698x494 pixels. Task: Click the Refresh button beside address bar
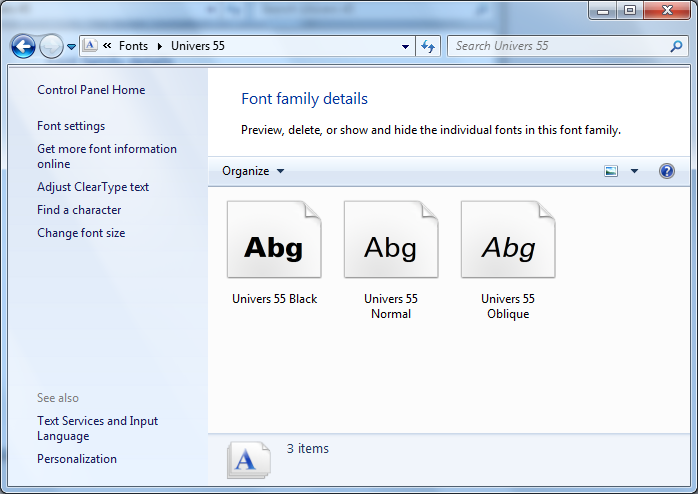[x=428, y=46]
